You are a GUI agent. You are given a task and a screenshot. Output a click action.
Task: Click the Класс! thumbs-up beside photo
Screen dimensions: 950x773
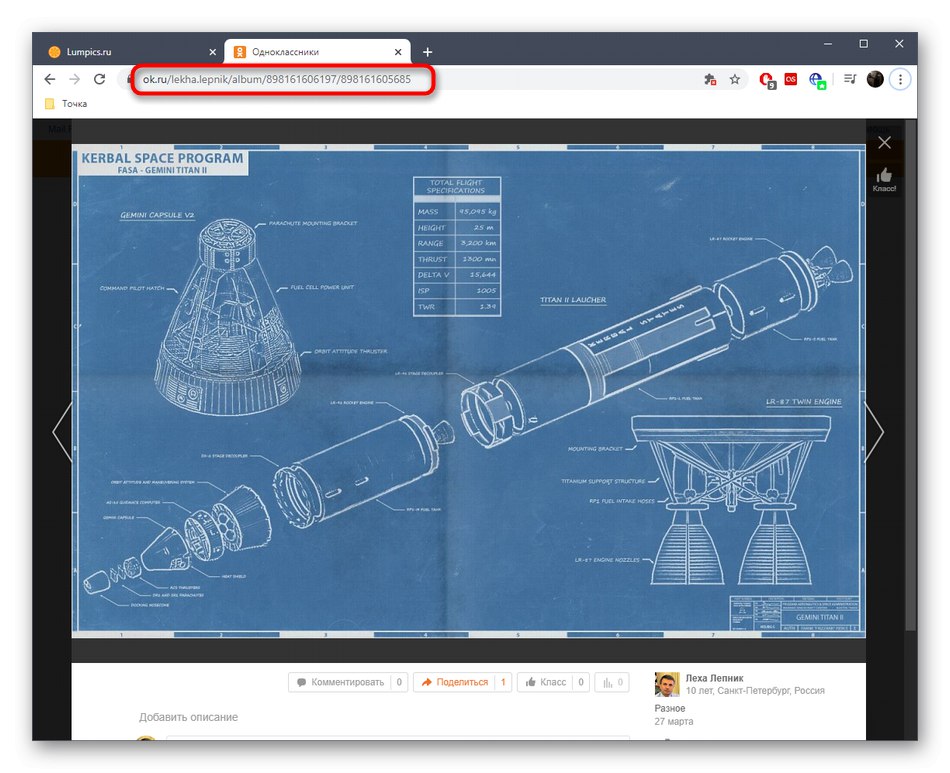(x=884, y=180)
